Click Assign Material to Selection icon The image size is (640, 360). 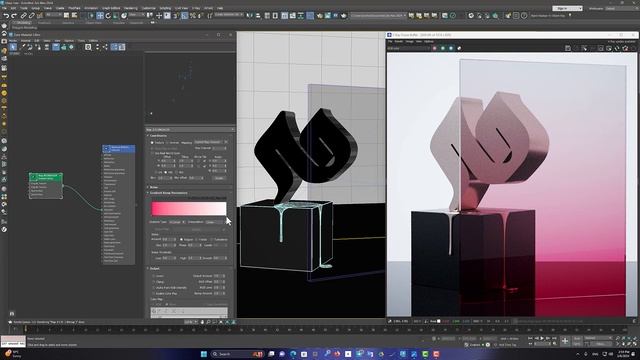39,47
